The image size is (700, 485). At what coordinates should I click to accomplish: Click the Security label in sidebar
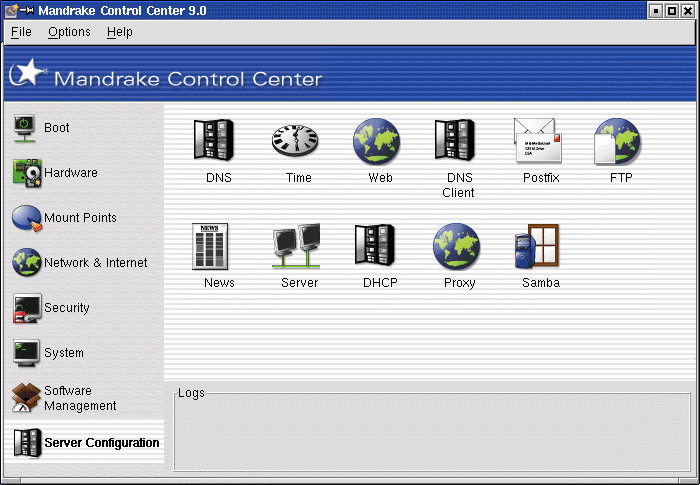pyautogui.click(x=67, y=308)
